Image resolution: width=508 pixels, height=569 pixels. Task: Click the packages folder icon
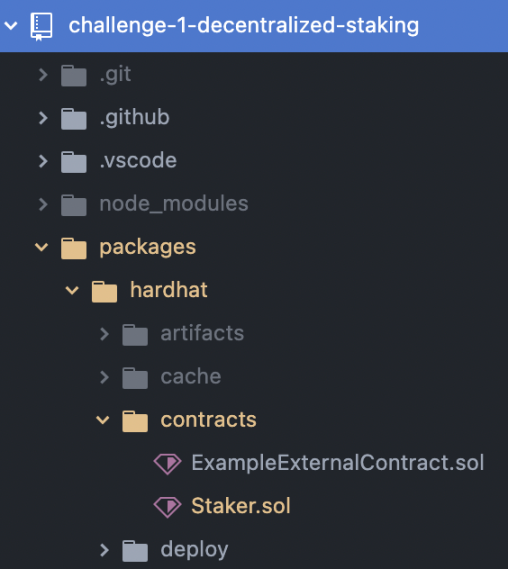[x=74, y=248]
